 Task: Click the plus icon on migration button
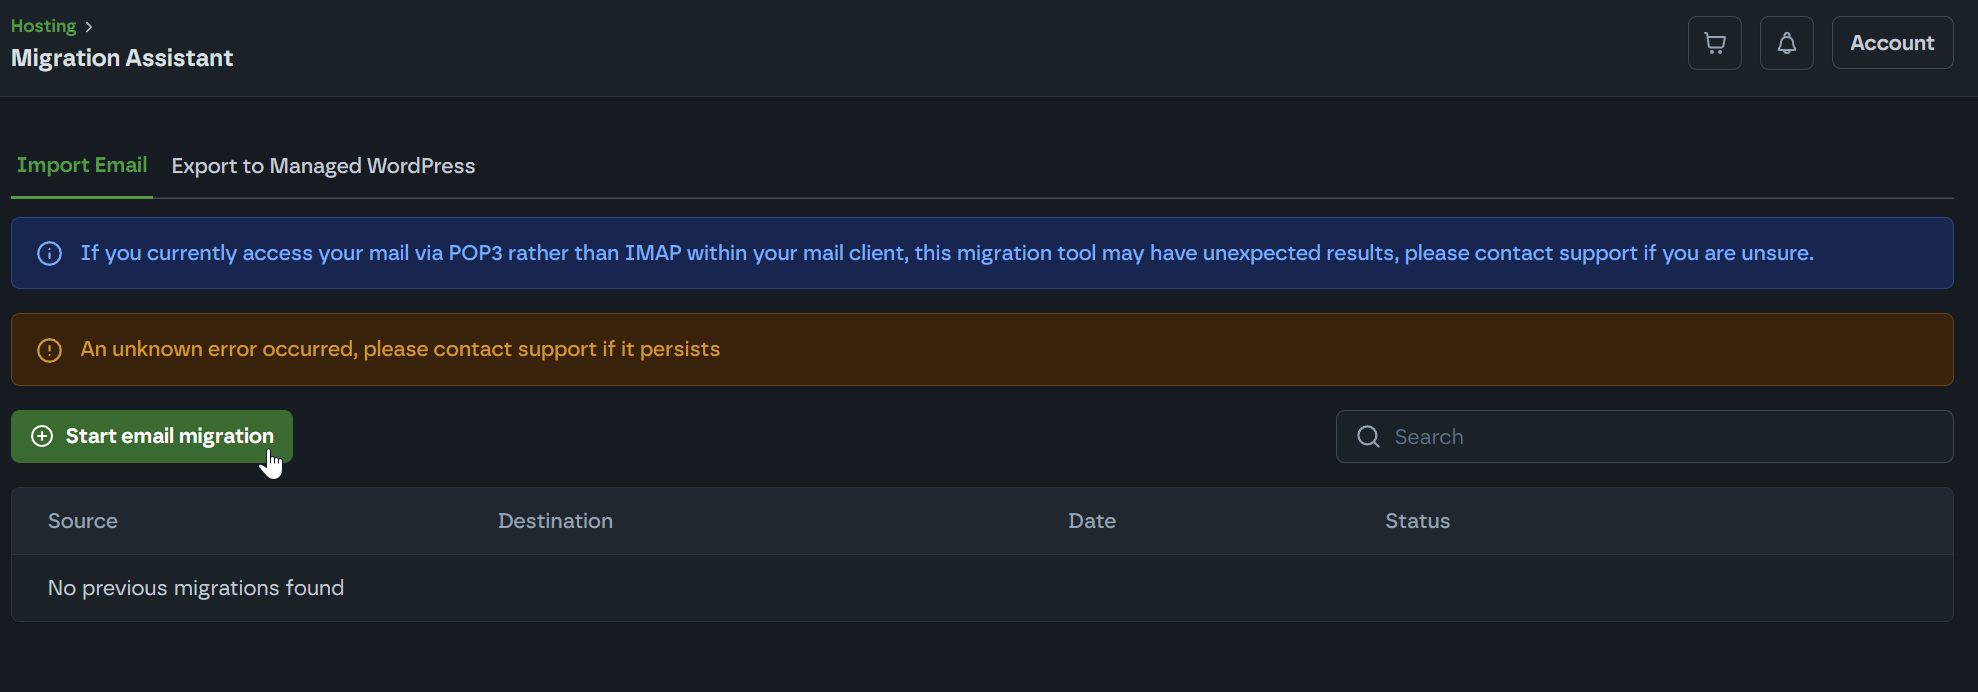coord(42,436)
